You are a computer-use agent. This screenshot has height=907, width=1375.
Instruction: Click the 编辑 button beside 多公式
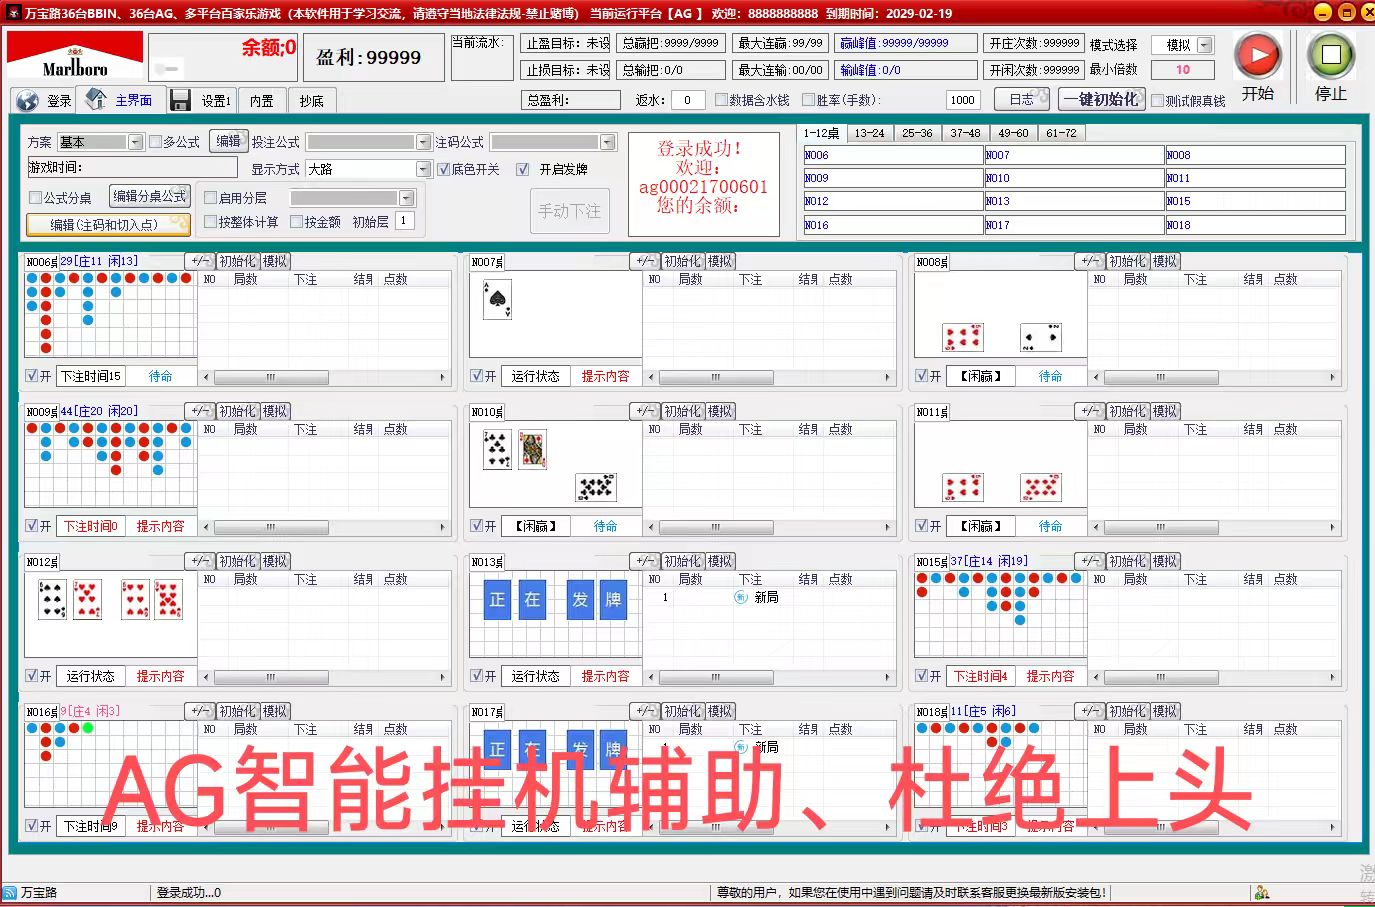229,141
